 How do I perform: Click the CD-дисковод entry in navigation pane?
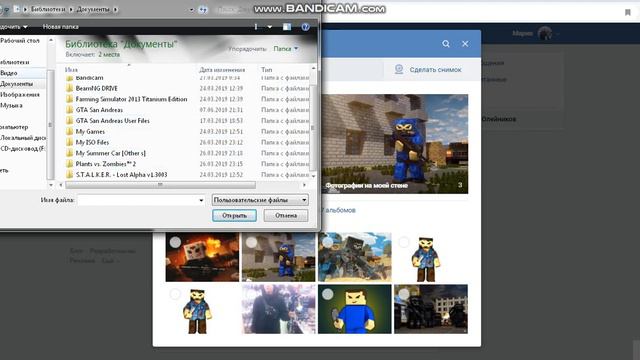pyautogui.click(x=22, y=149)
